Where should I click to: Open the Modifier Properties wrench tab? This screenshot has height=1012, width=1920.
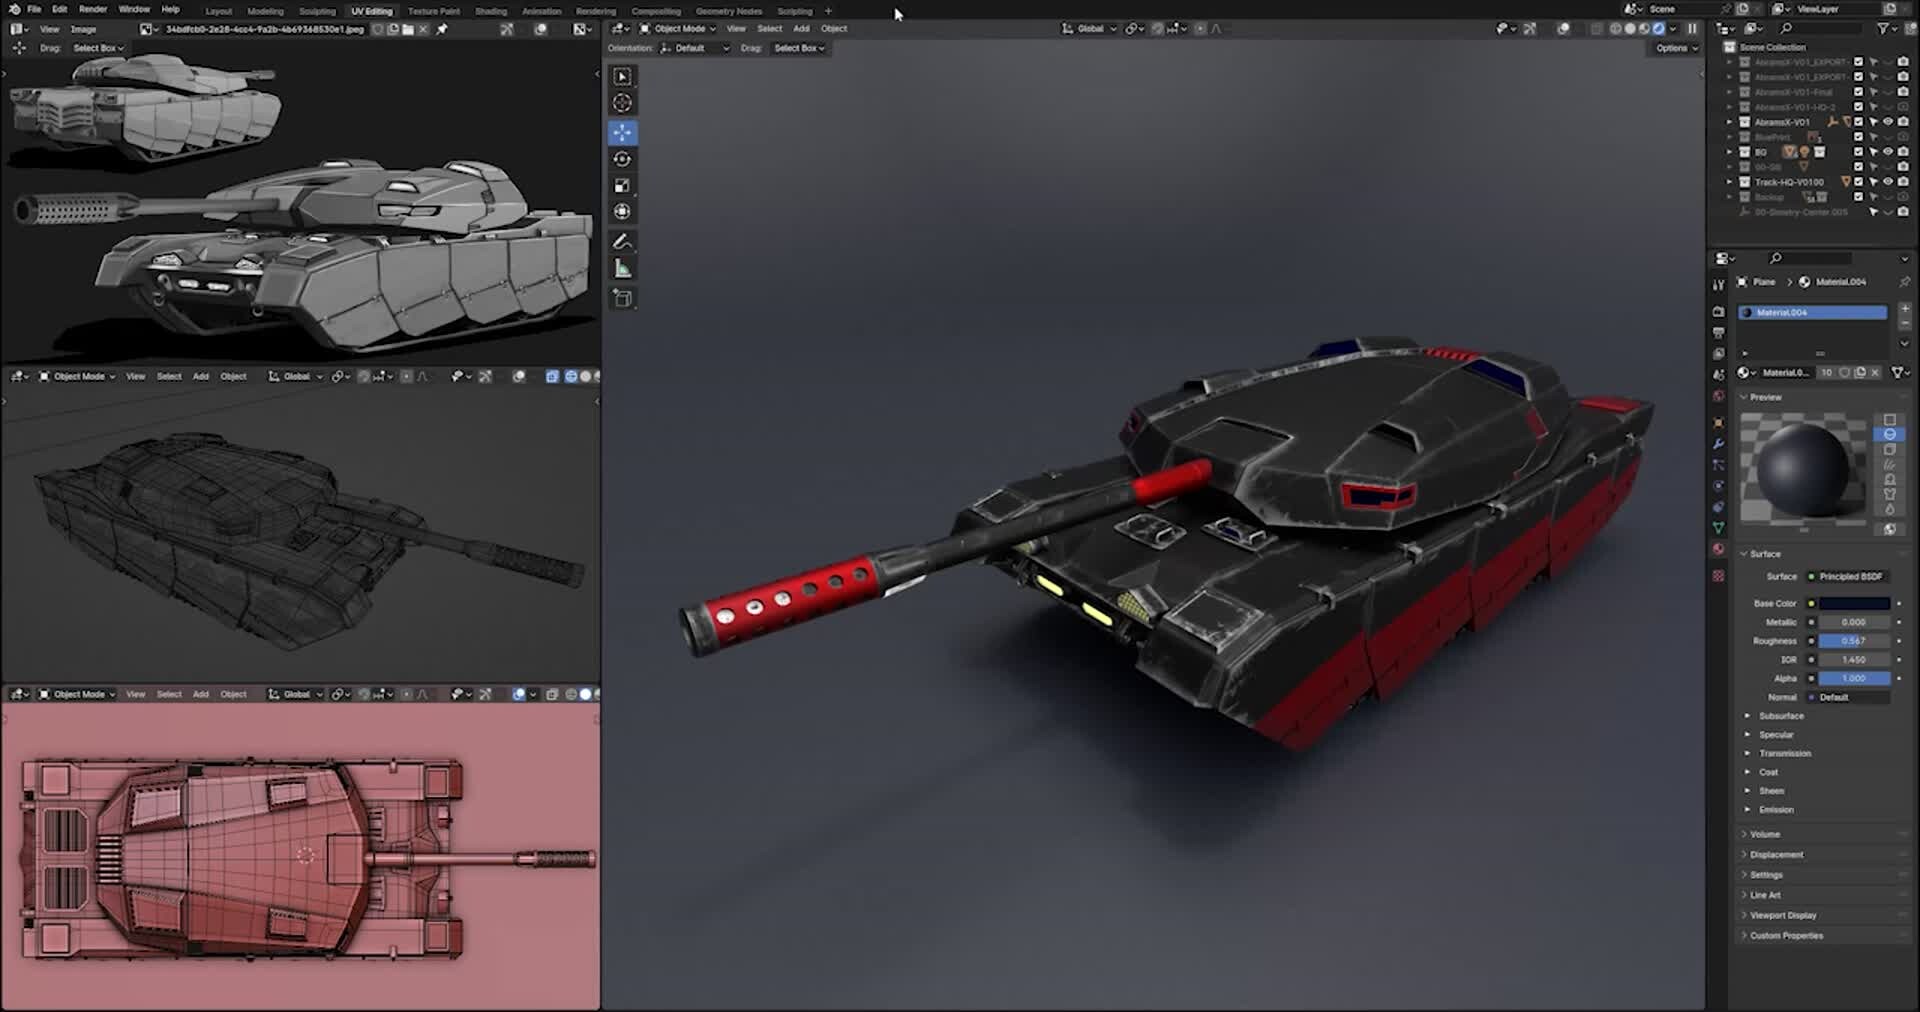[x=1718, y=443]
